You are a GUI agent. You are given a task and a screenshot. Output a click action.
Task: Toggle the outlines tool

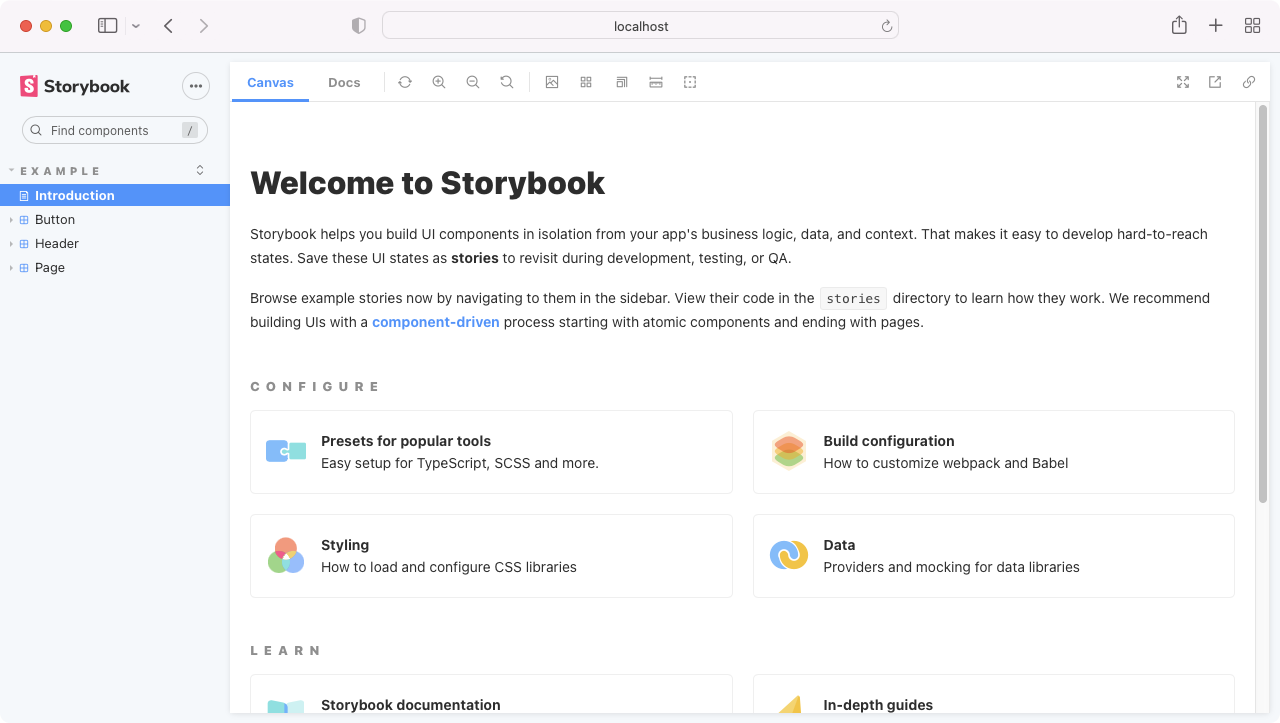tap(690, 82)
